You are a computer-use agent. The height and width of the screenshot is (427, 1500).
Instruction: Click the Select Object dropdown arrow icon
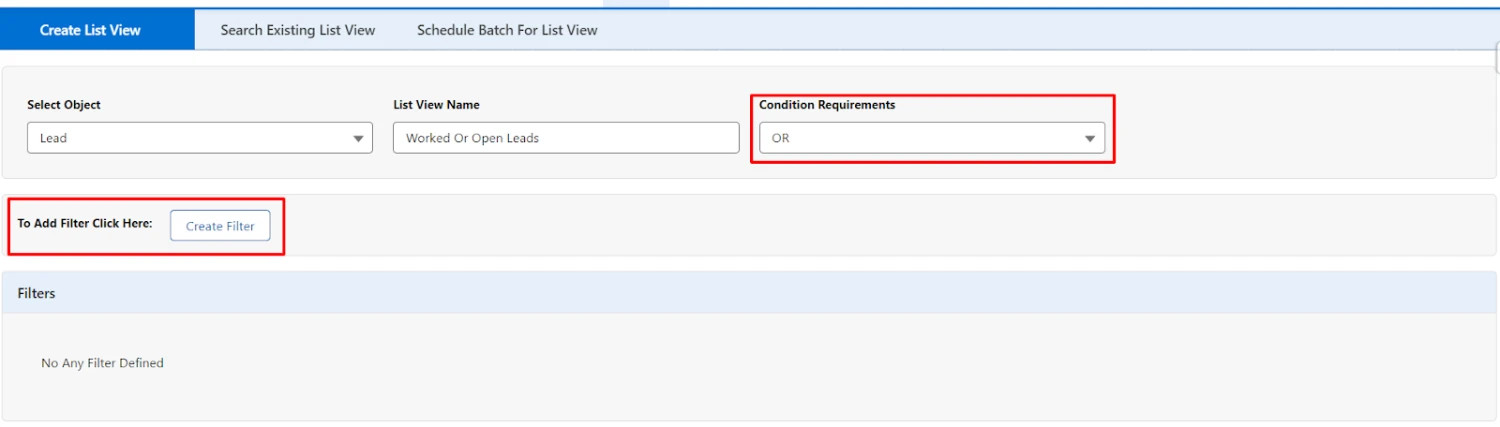point(358,139)
